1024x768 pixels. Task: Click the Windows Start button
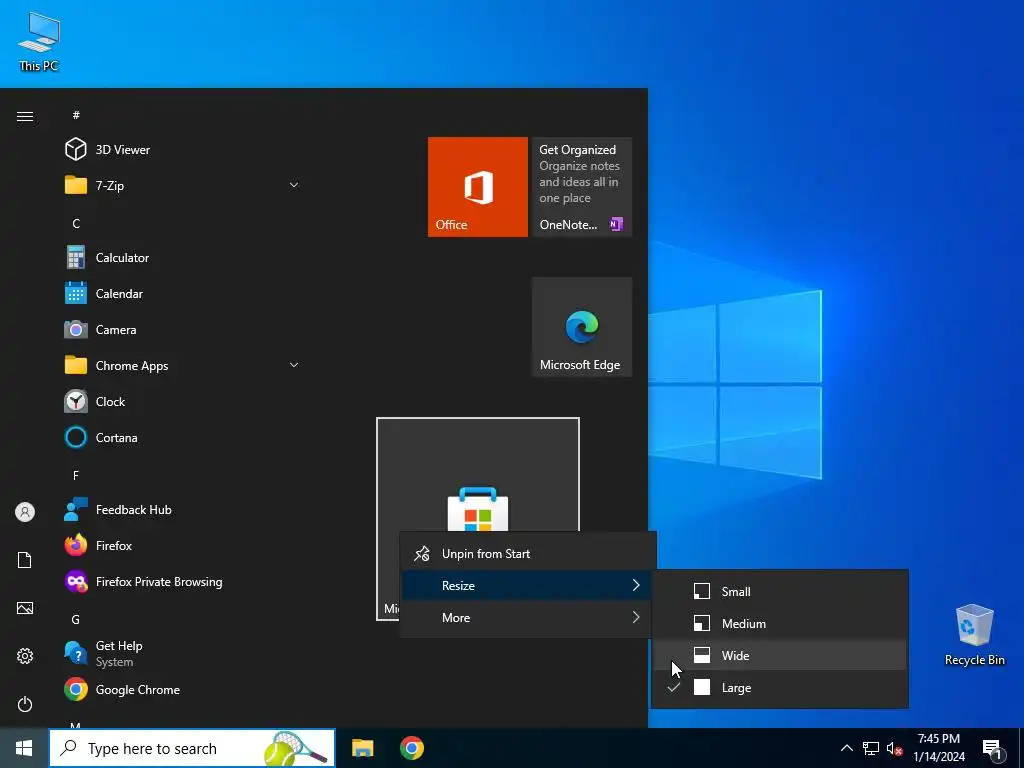pyautogui.click(x=24, y=748)
